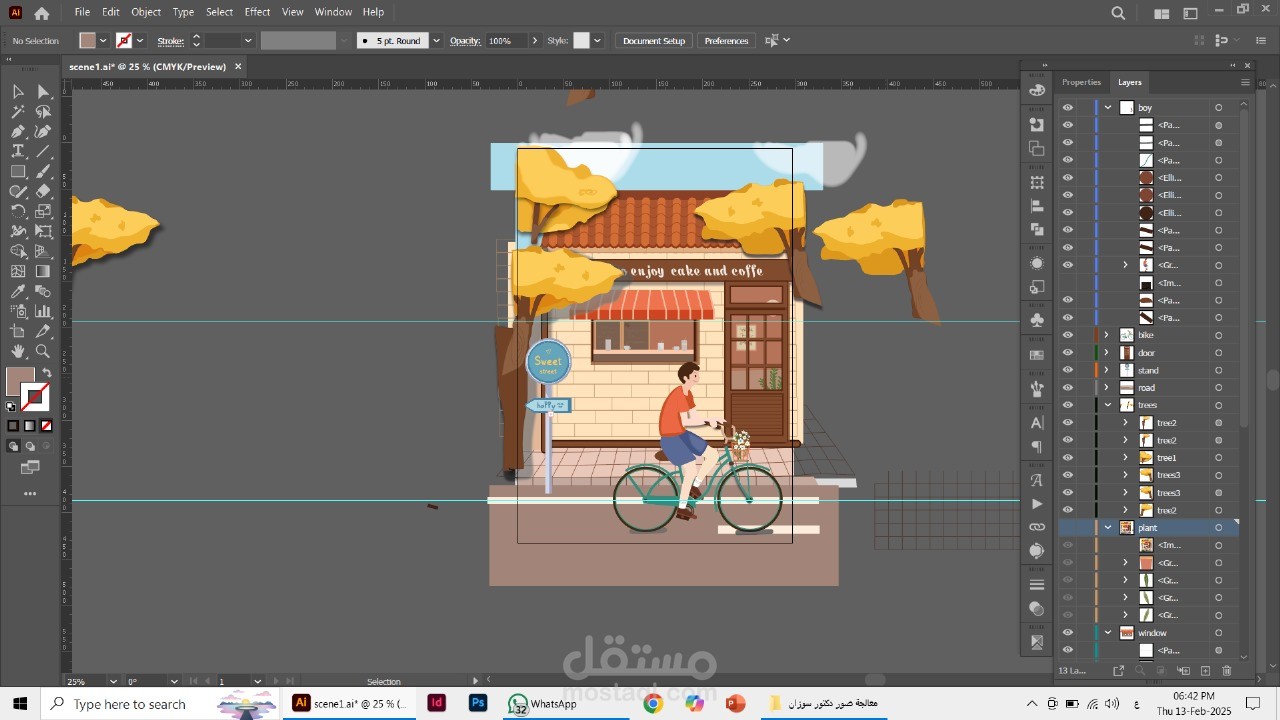Activate the Zoom tool

click(x=43, y=351)
